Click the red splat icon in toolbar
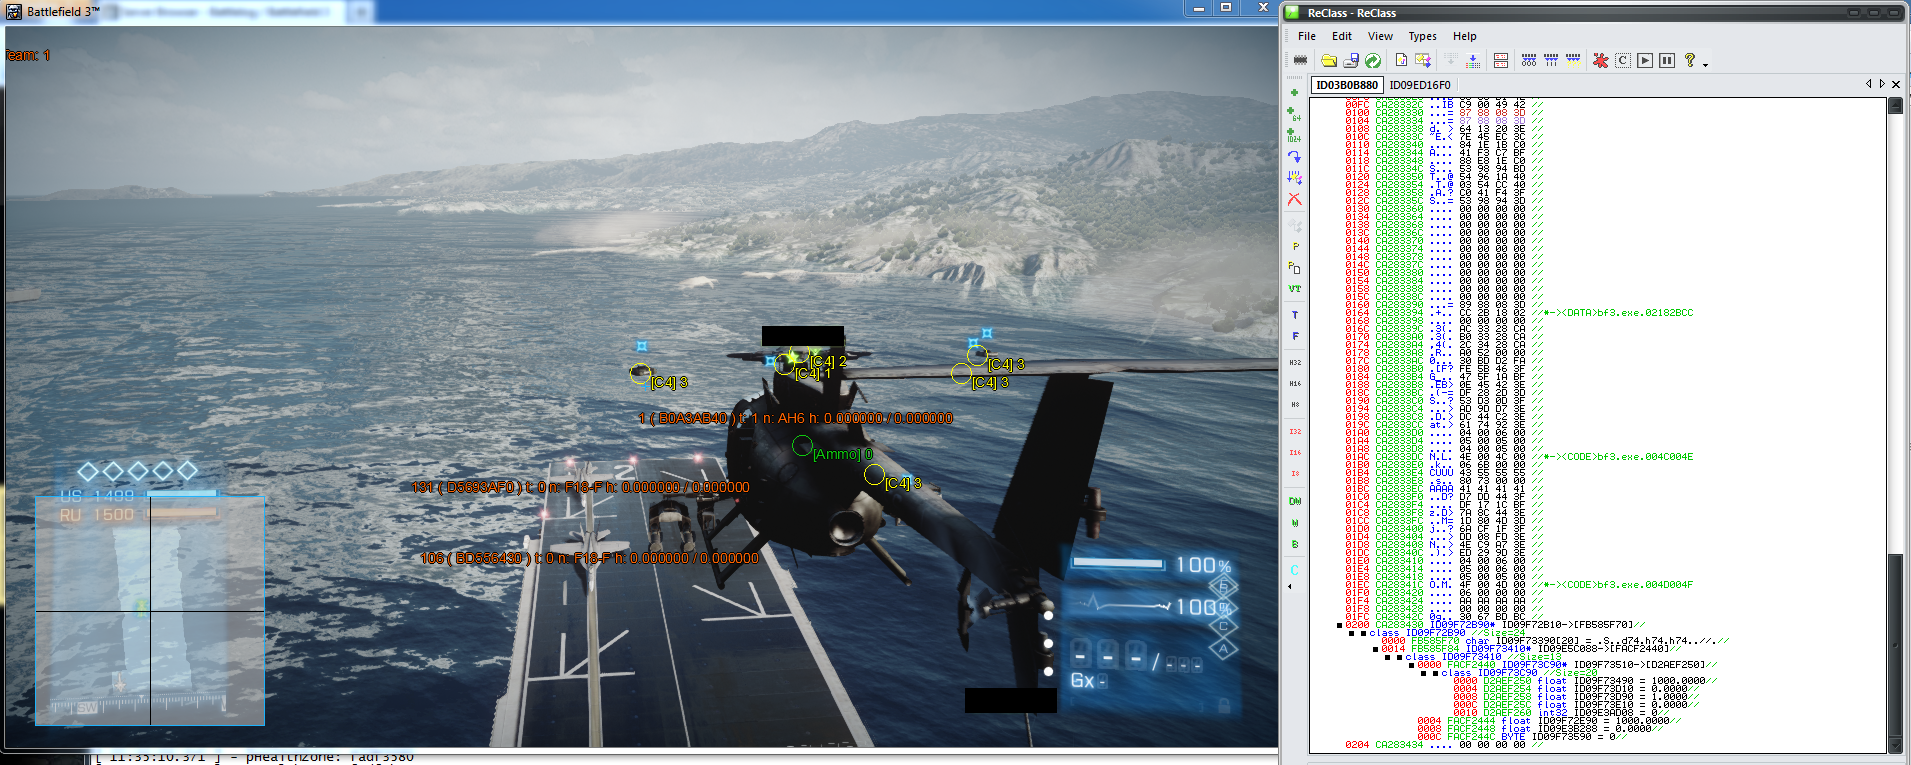Viewport: 1911px width, 765px height. (x=1600, y=61)
